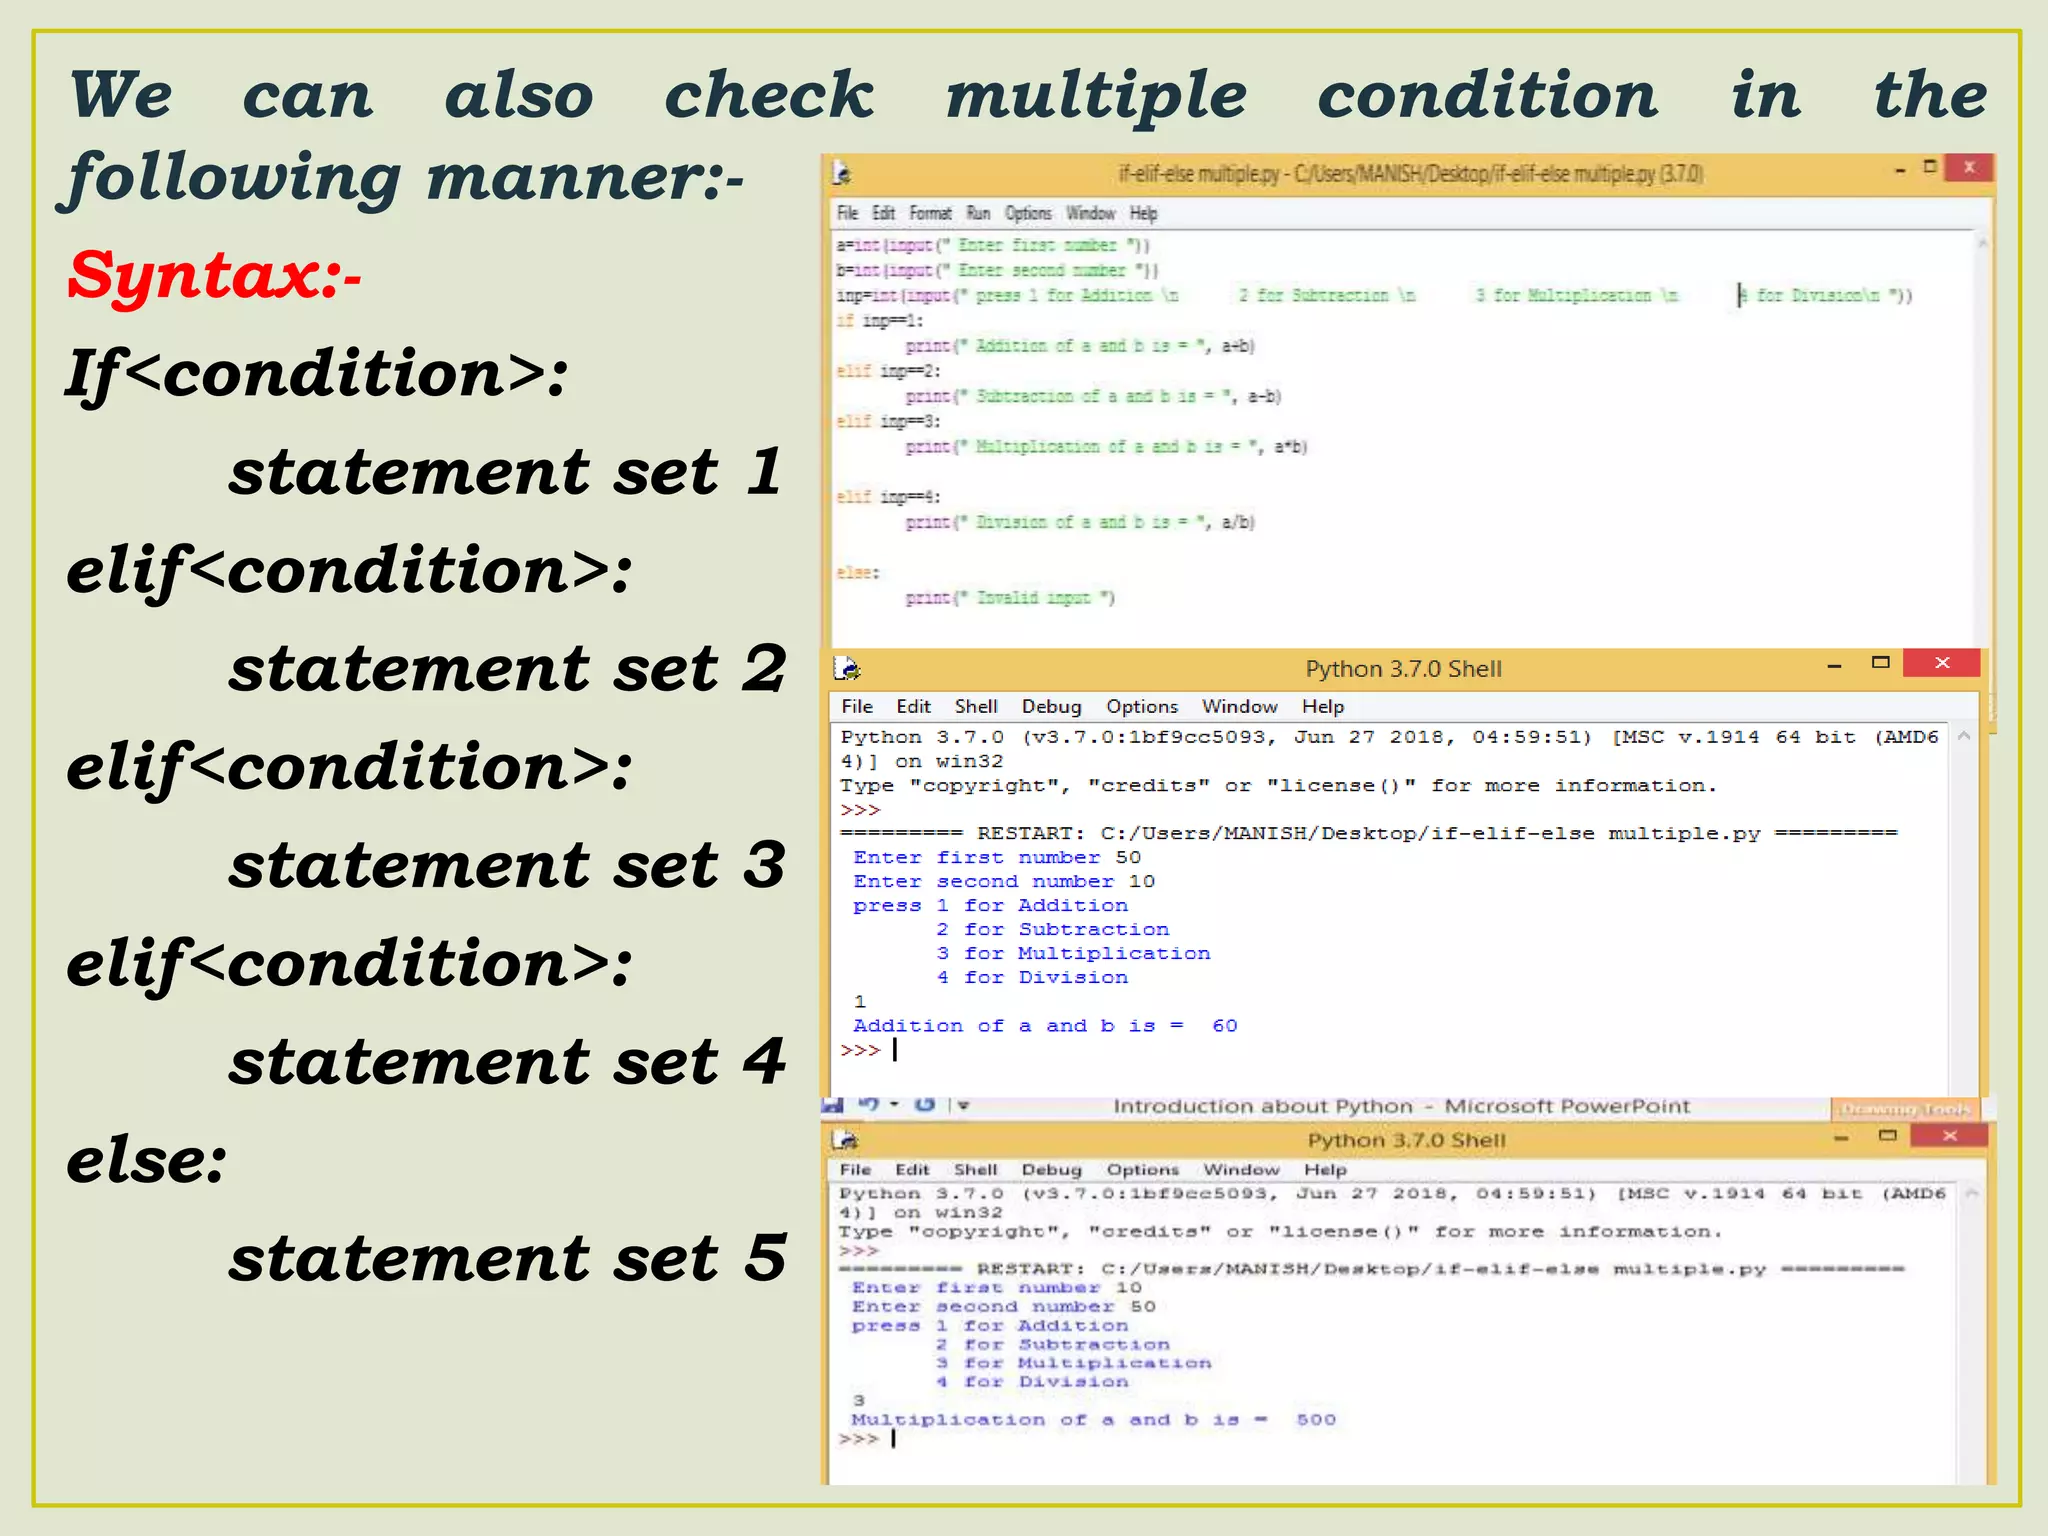Minimize the bottom Python Shell window

(x=1841, y=1137)
